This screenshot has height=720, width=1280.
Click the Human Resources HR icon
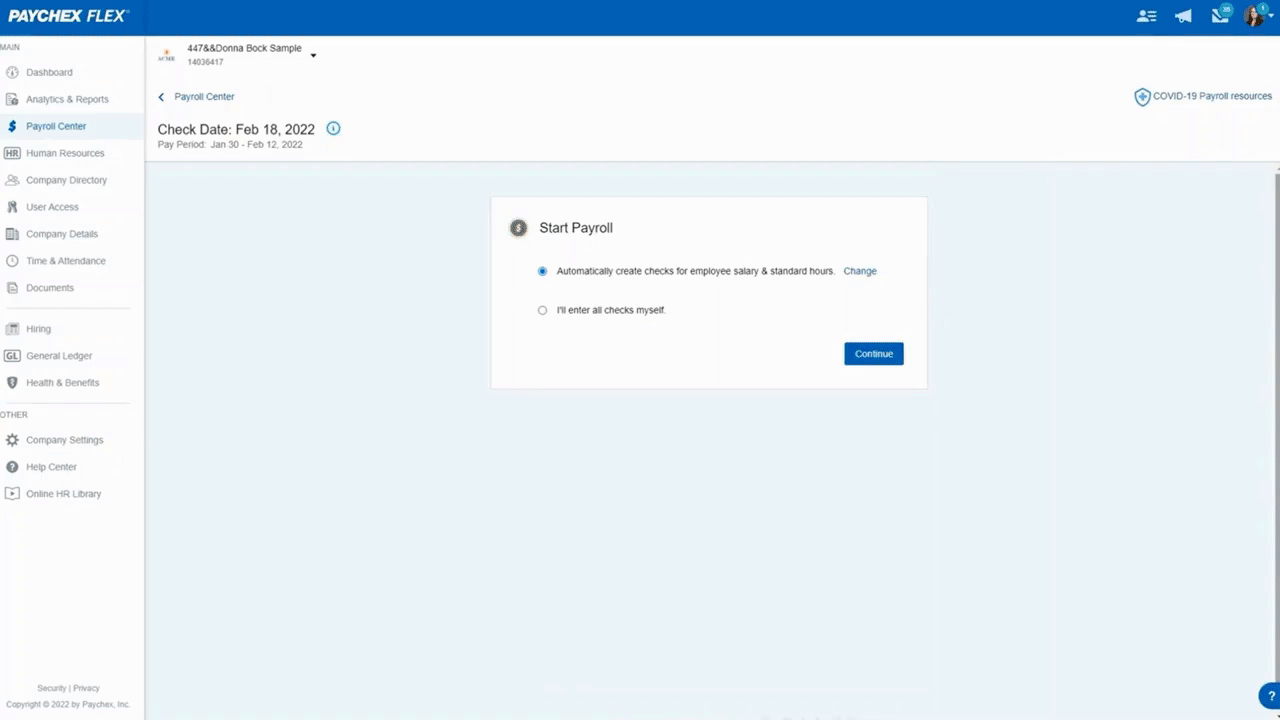[12, 153]
